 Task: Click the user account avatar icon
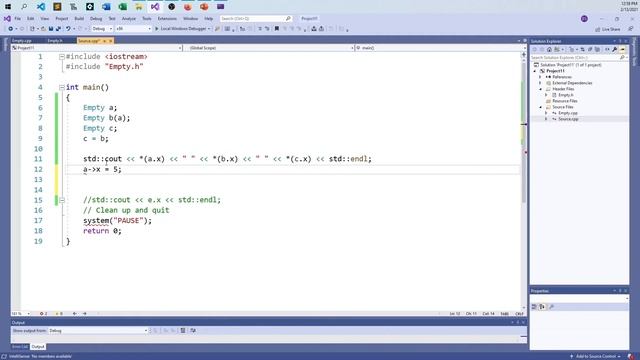pos(584,19)
